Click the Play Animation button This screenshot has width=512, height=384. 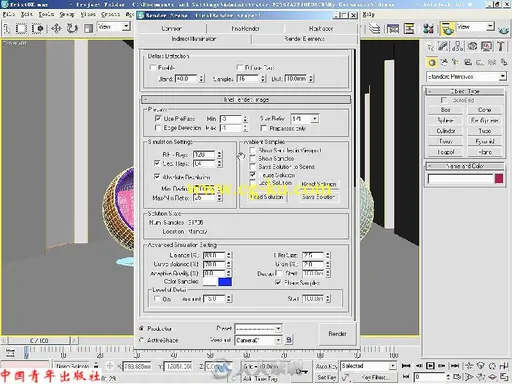(x=430, y=366)
